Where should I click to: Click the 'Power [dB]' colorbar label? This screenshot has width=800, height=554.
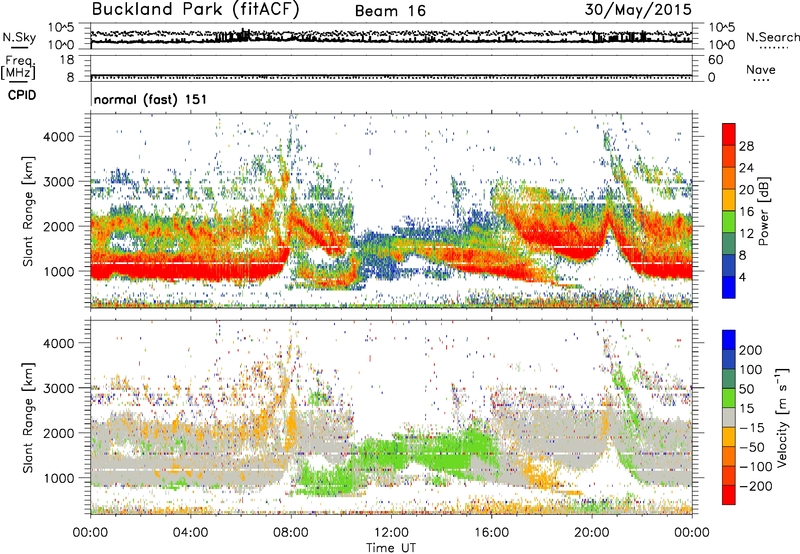click(x=763, y=211)
